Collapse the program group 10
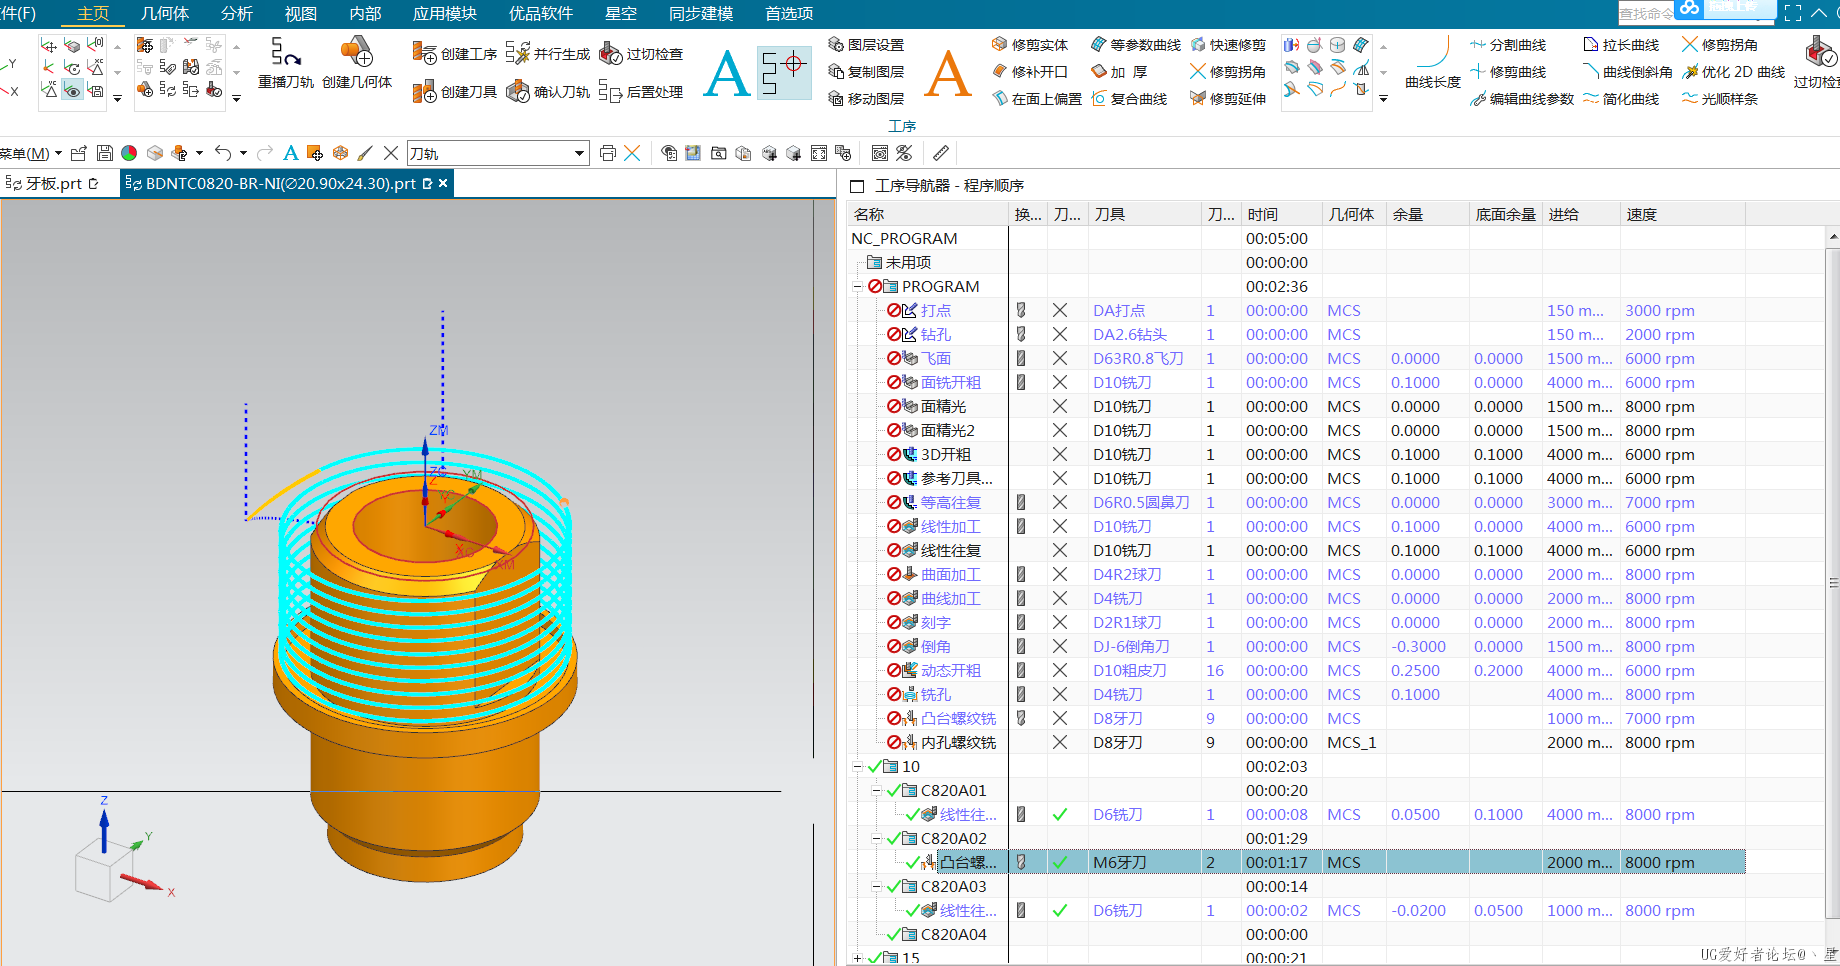 tap(857, 767)
